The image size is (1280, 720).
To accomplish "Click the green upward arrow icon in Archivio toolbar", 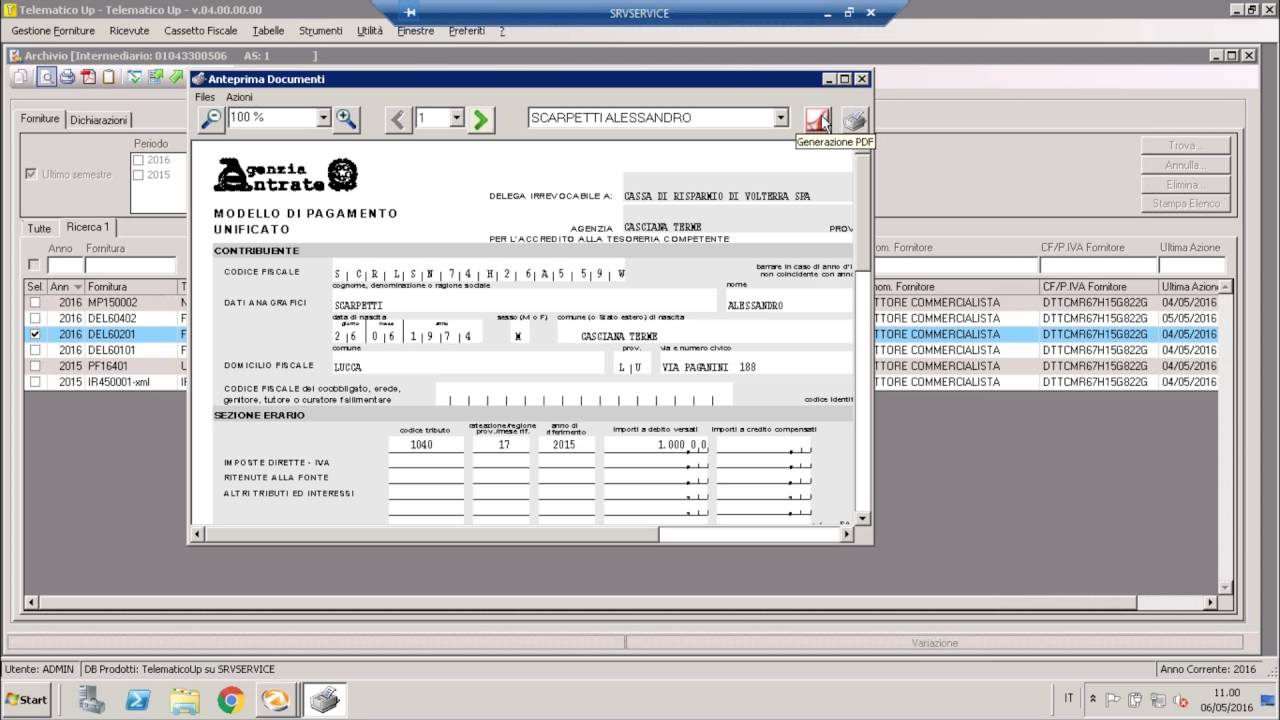I will click(x=178, y=76).
